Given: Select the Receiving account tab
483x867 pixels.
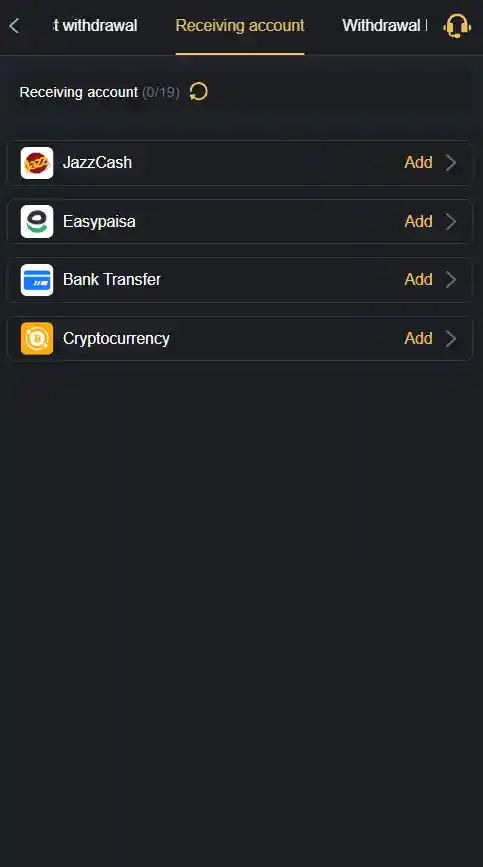Looking at the screenshot, I should pos(240,25).
